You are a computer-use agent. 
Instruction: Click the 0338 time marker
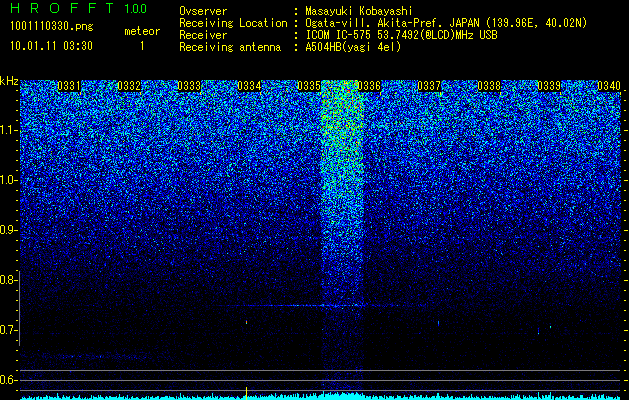(489, 86)
